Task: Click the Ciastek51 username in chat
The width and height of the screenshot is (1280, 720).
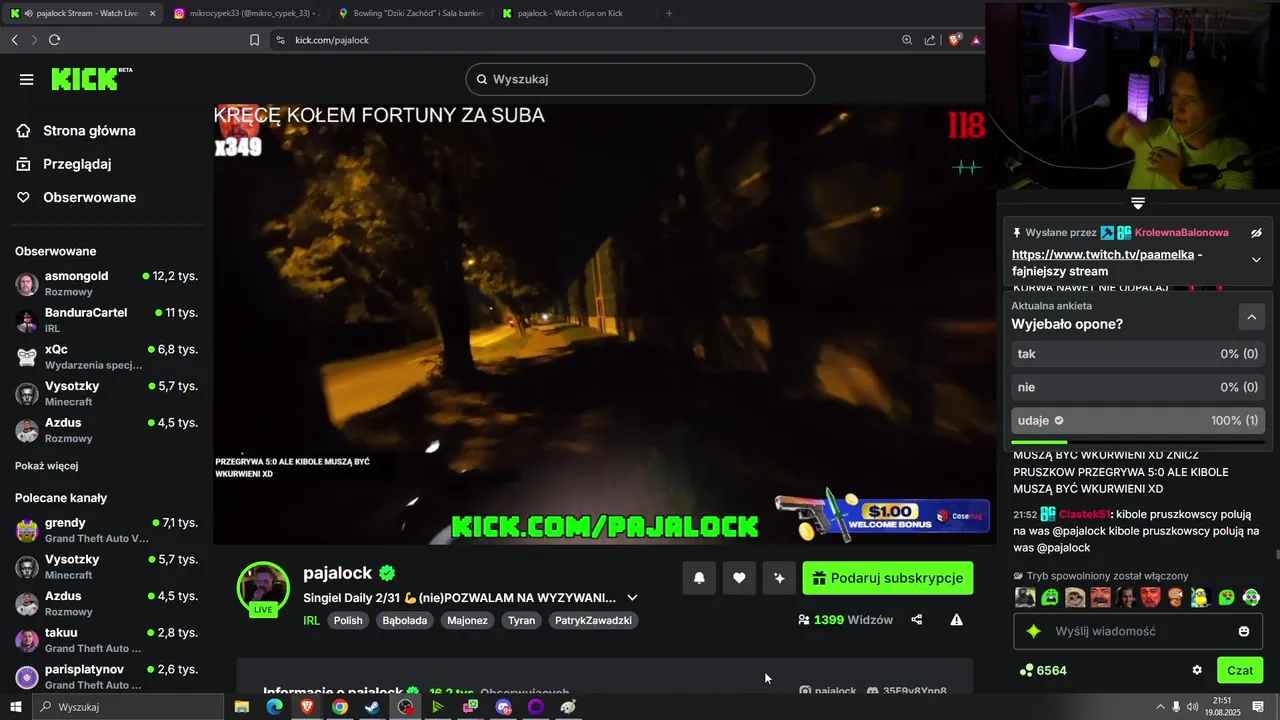Action: pos(1084,514)
